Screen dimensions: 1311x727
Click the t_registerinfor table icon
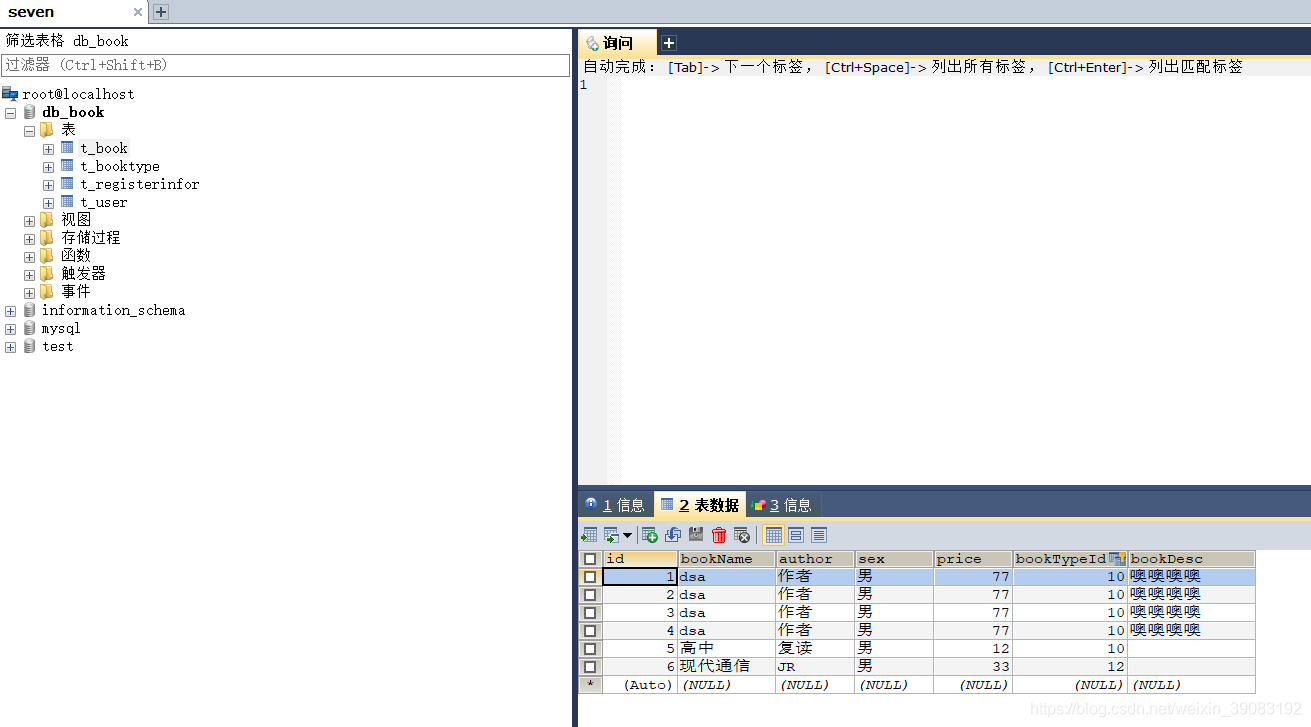pos(67,184)
